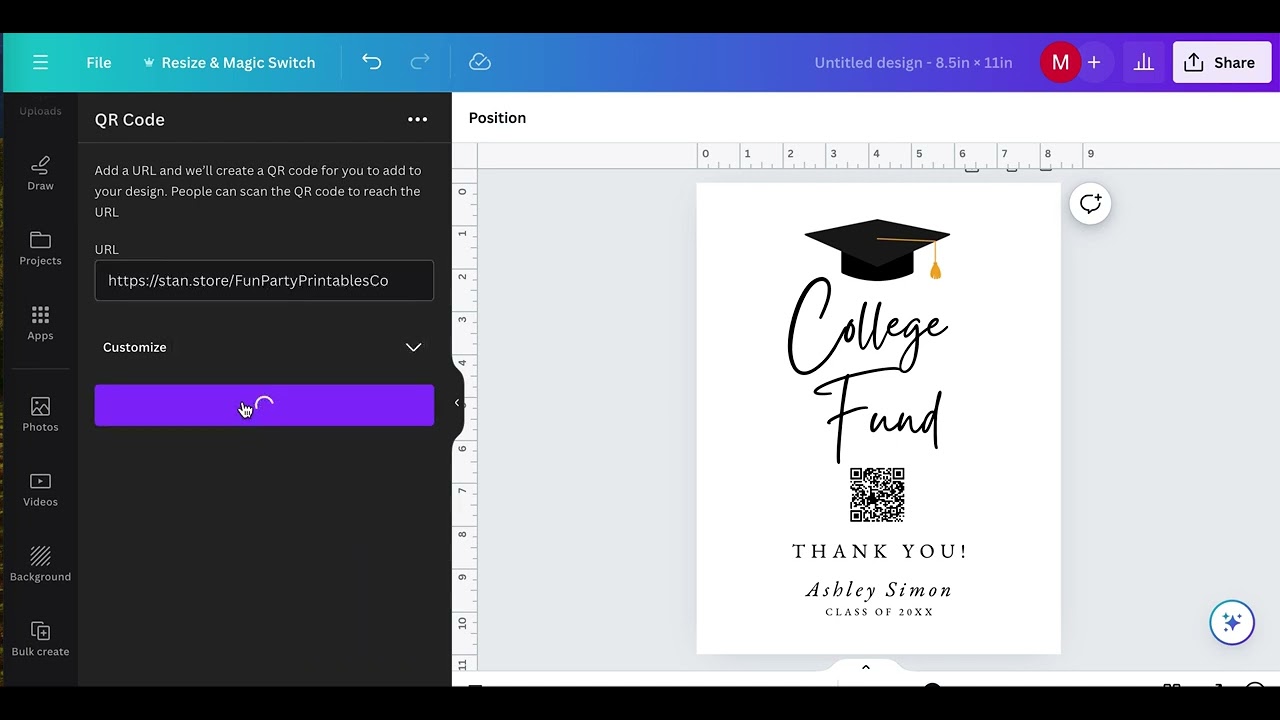The height and width of the screenshot is (720, 1280).
Task: Open the Background tab
Action: (40, 564)
